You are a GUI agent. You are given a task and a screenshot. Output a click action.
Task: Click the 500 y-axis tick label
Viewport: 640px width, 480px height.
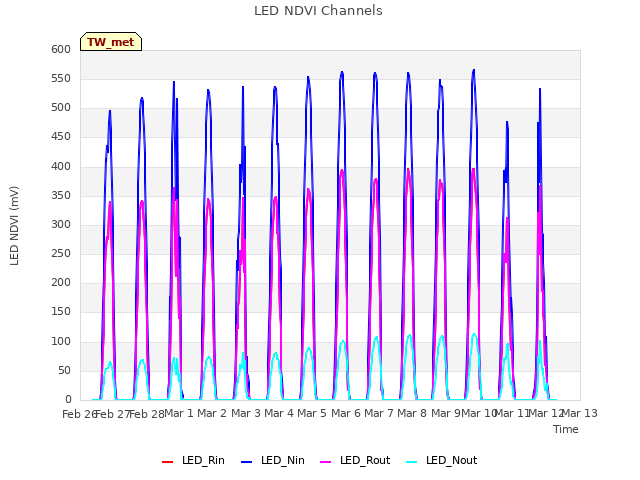(61, 108)
